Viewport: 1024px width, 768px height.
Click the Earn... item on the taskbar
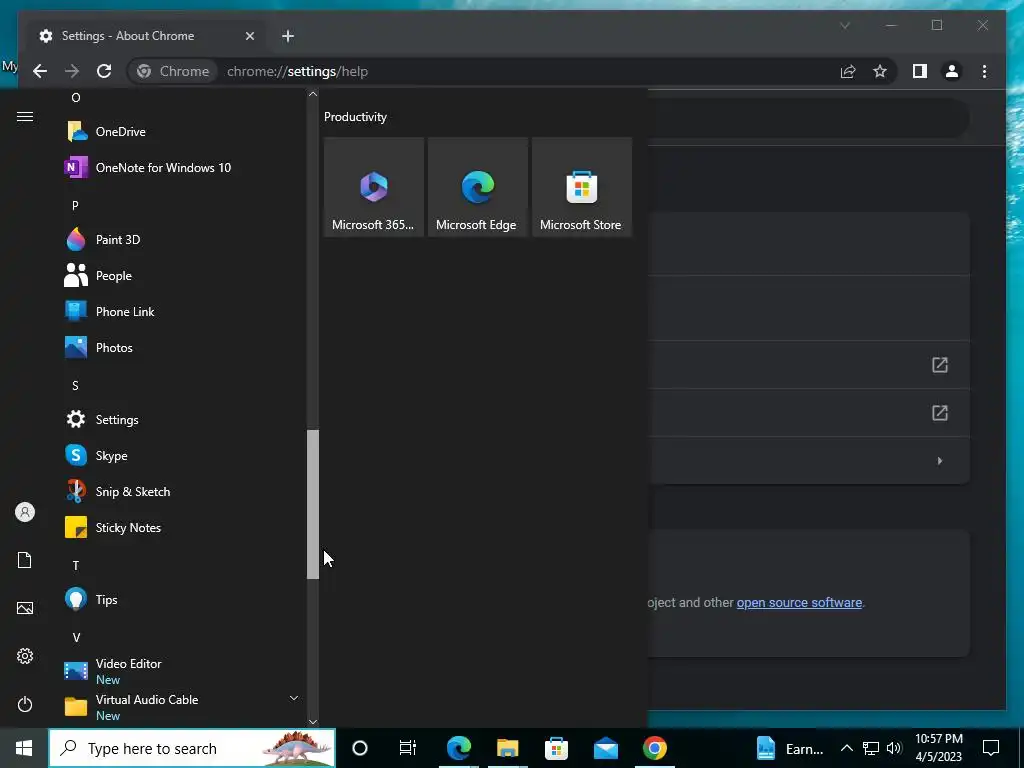790,748
